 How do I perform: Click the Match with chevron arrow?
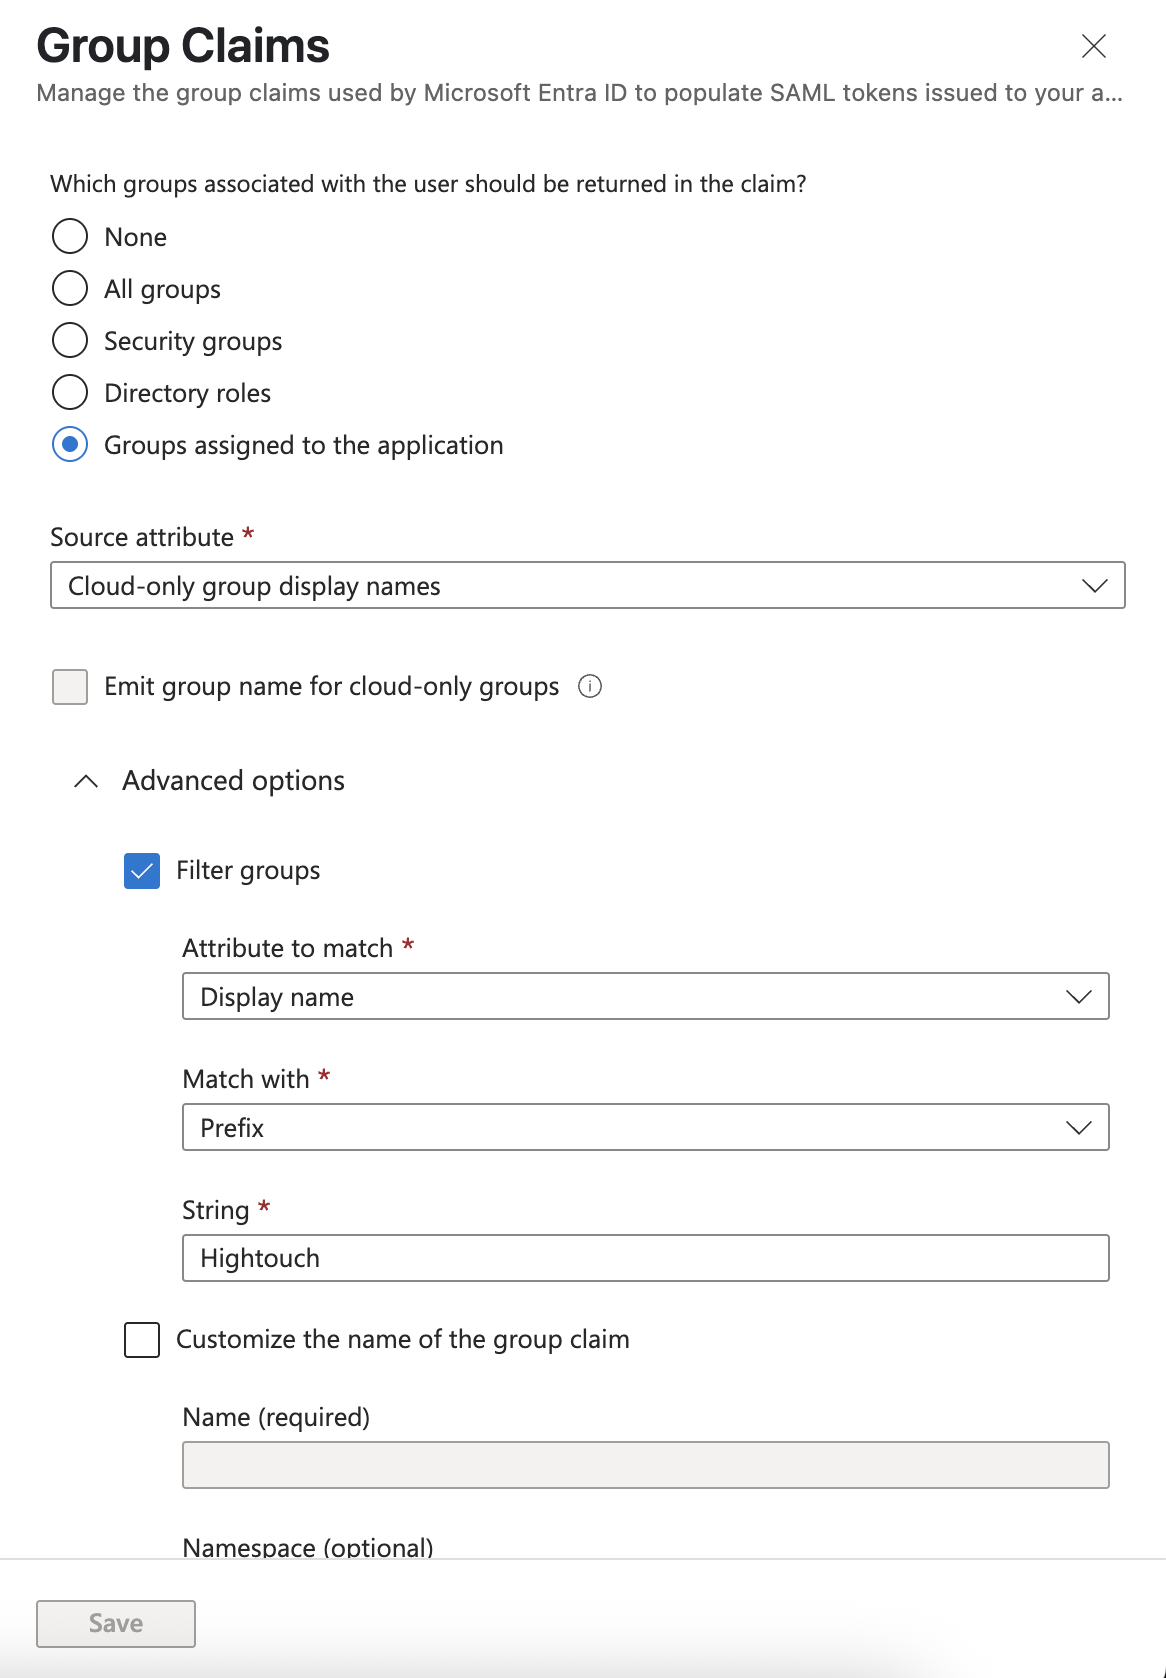coord(1078,1128)
